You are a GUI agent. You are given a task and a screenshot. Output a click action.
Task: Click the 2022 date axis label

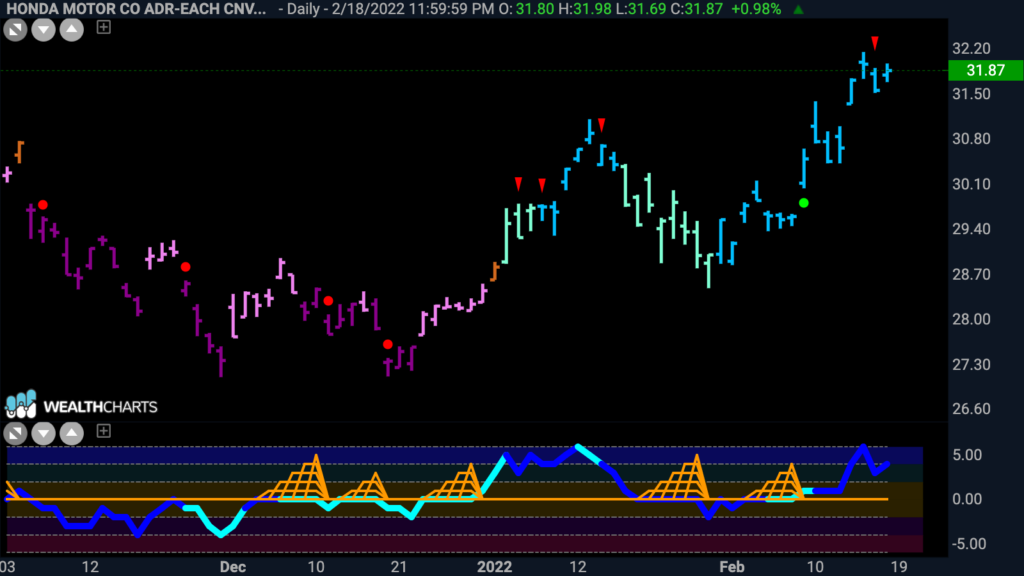494,567
